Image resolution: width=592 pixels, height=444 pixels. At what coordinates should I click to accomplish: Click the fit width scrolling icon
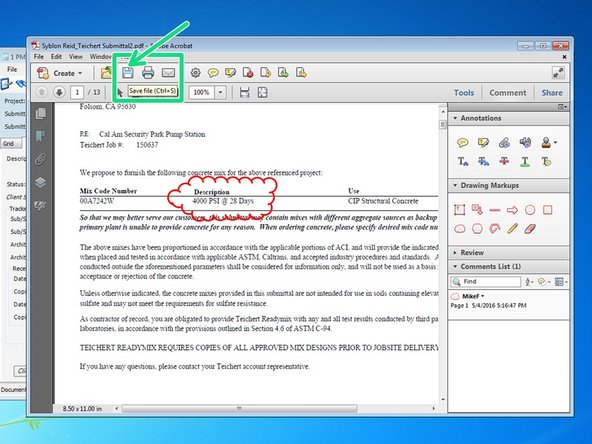point(245,92)
